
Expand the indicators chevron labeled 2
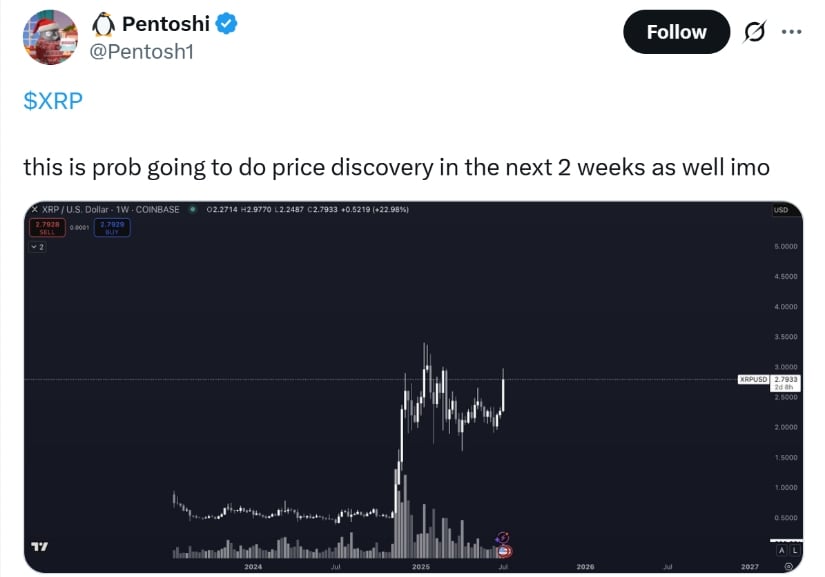click(37, 247)
